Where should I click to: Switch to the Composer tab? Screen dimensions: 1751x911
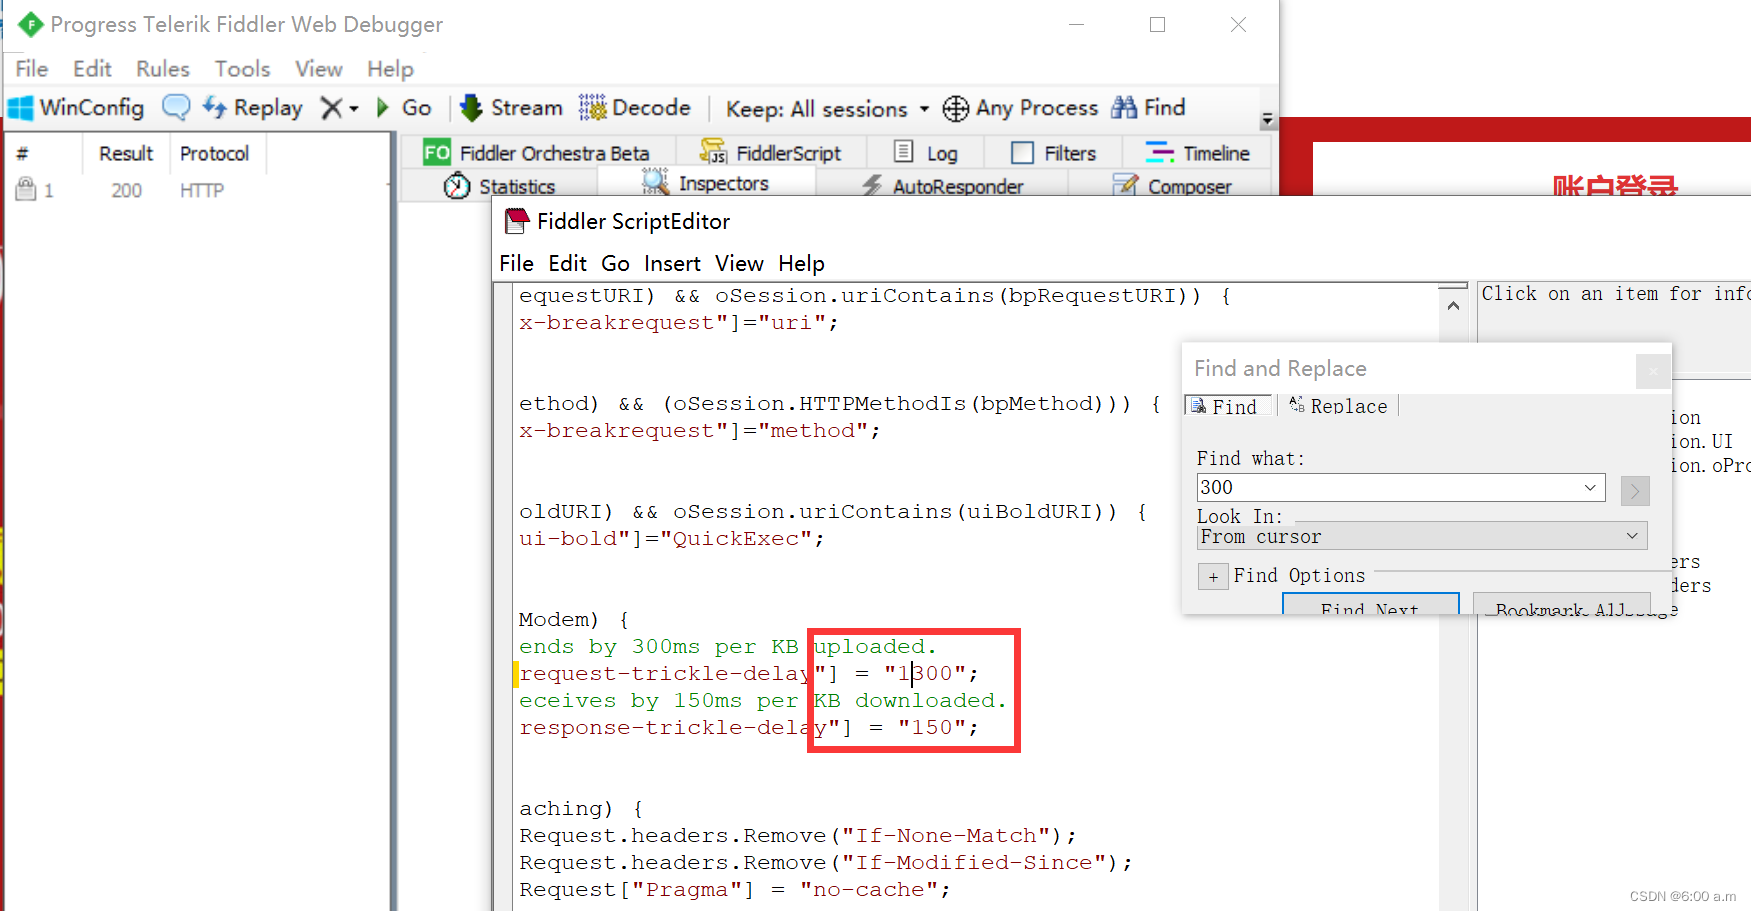1172,186
